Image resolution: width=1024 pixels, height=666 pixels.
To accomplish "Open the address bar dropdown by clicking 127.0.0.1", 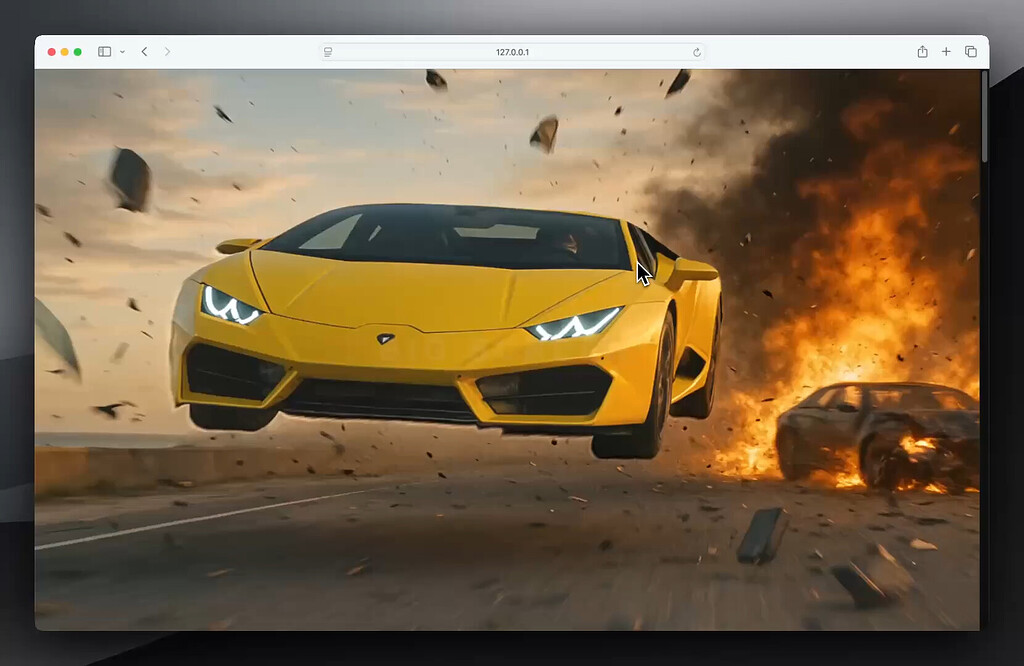I will (x=514, y=51).
